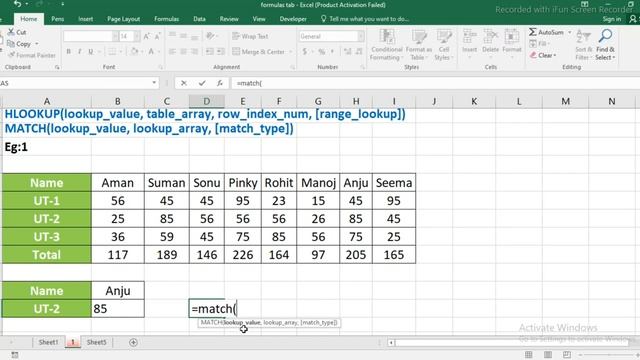Apply the currency dollar format

[x=304, y=51]
